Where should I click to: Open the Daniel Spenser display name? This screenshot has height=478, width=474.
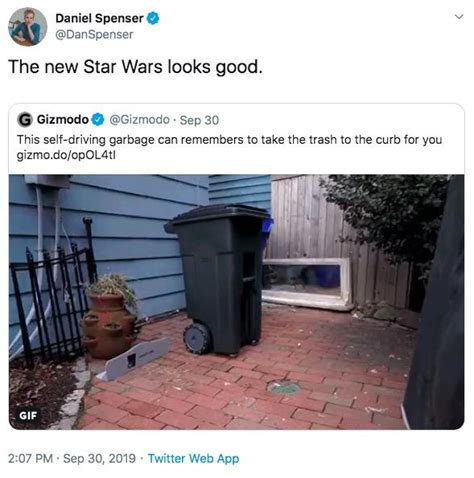coord(99,18)
